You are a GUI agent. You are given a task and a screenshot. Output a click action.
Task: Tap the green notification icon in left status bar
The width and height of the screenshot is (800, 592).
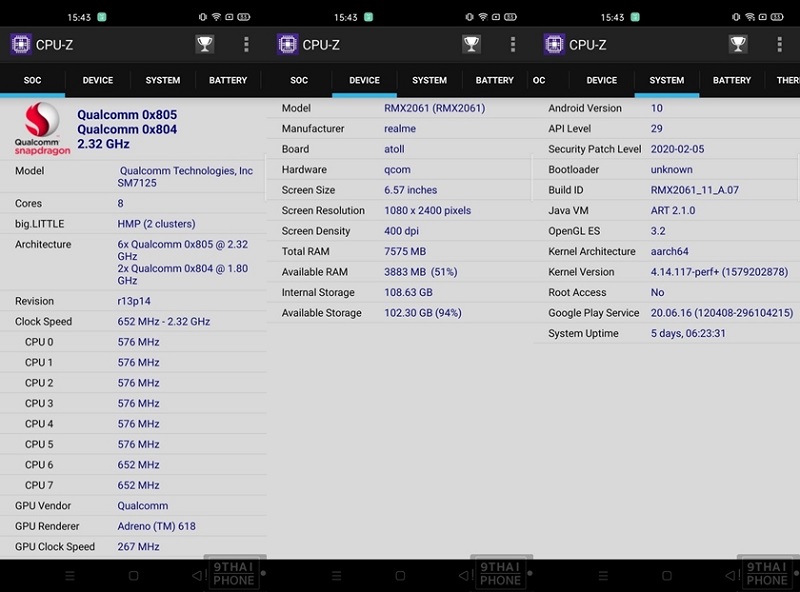[102, 17]
